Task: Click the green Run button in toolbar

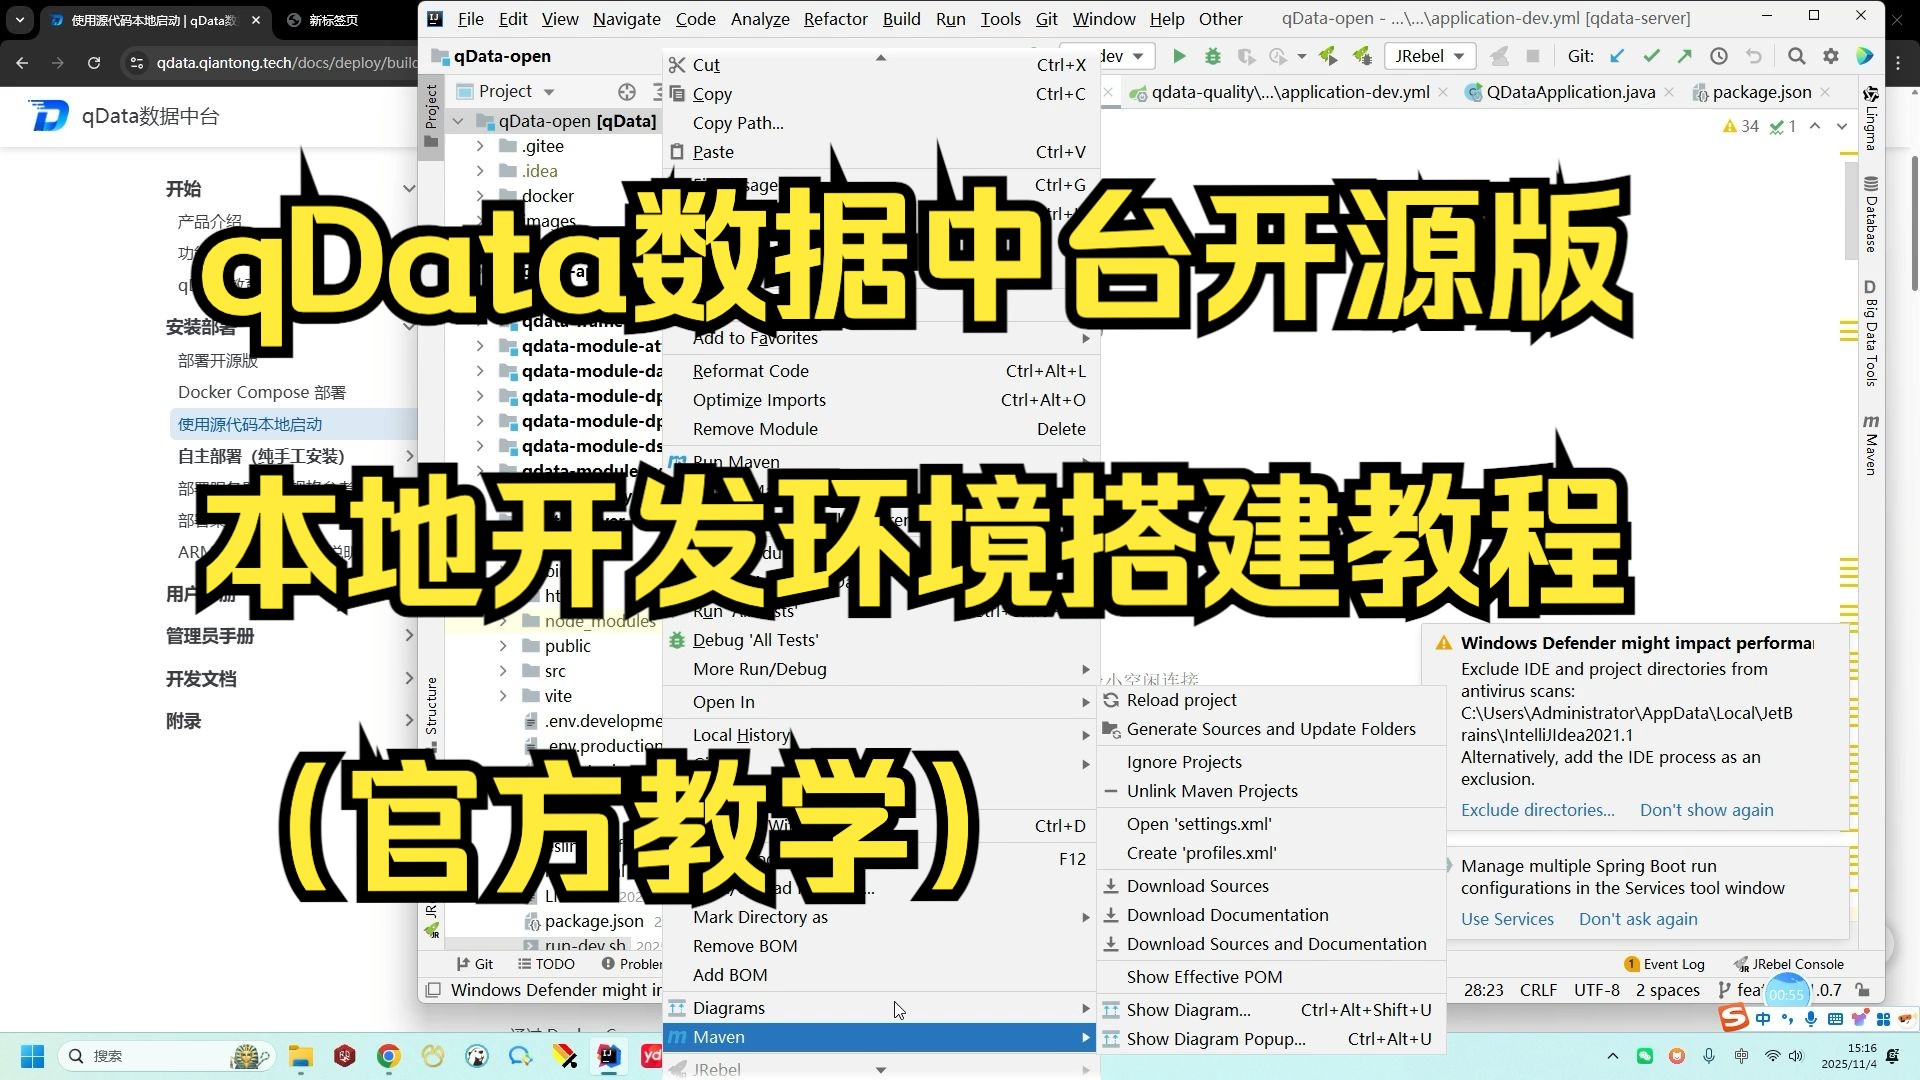Action: [x=1179, y=57]
